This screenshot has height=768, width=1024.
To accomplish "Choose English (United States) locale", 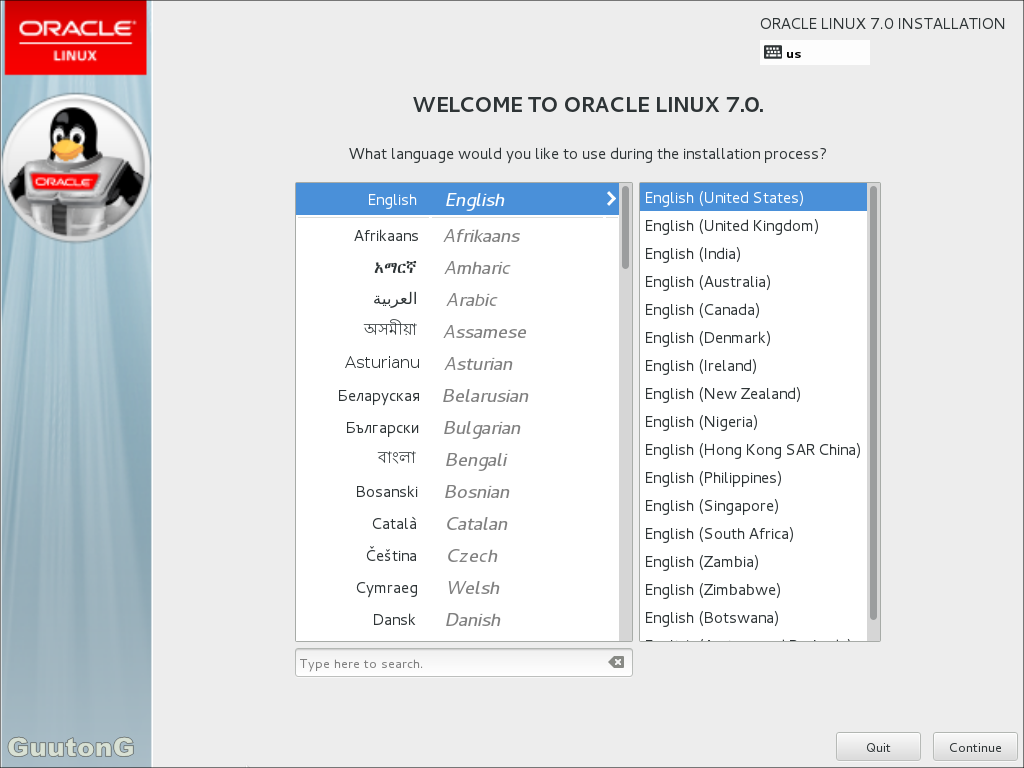I will (x=754, y=197).
